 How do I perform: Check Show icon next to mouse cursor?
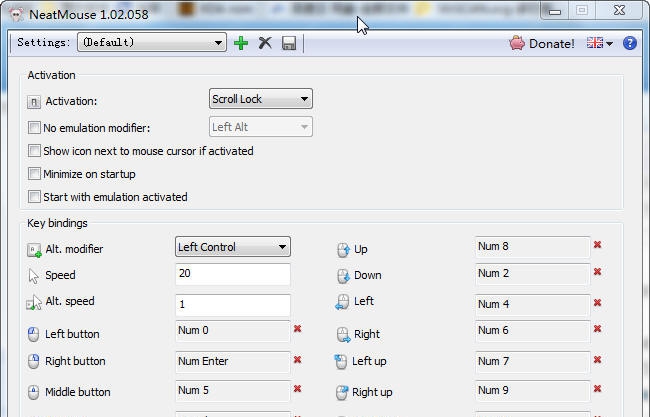coord(34,150)
